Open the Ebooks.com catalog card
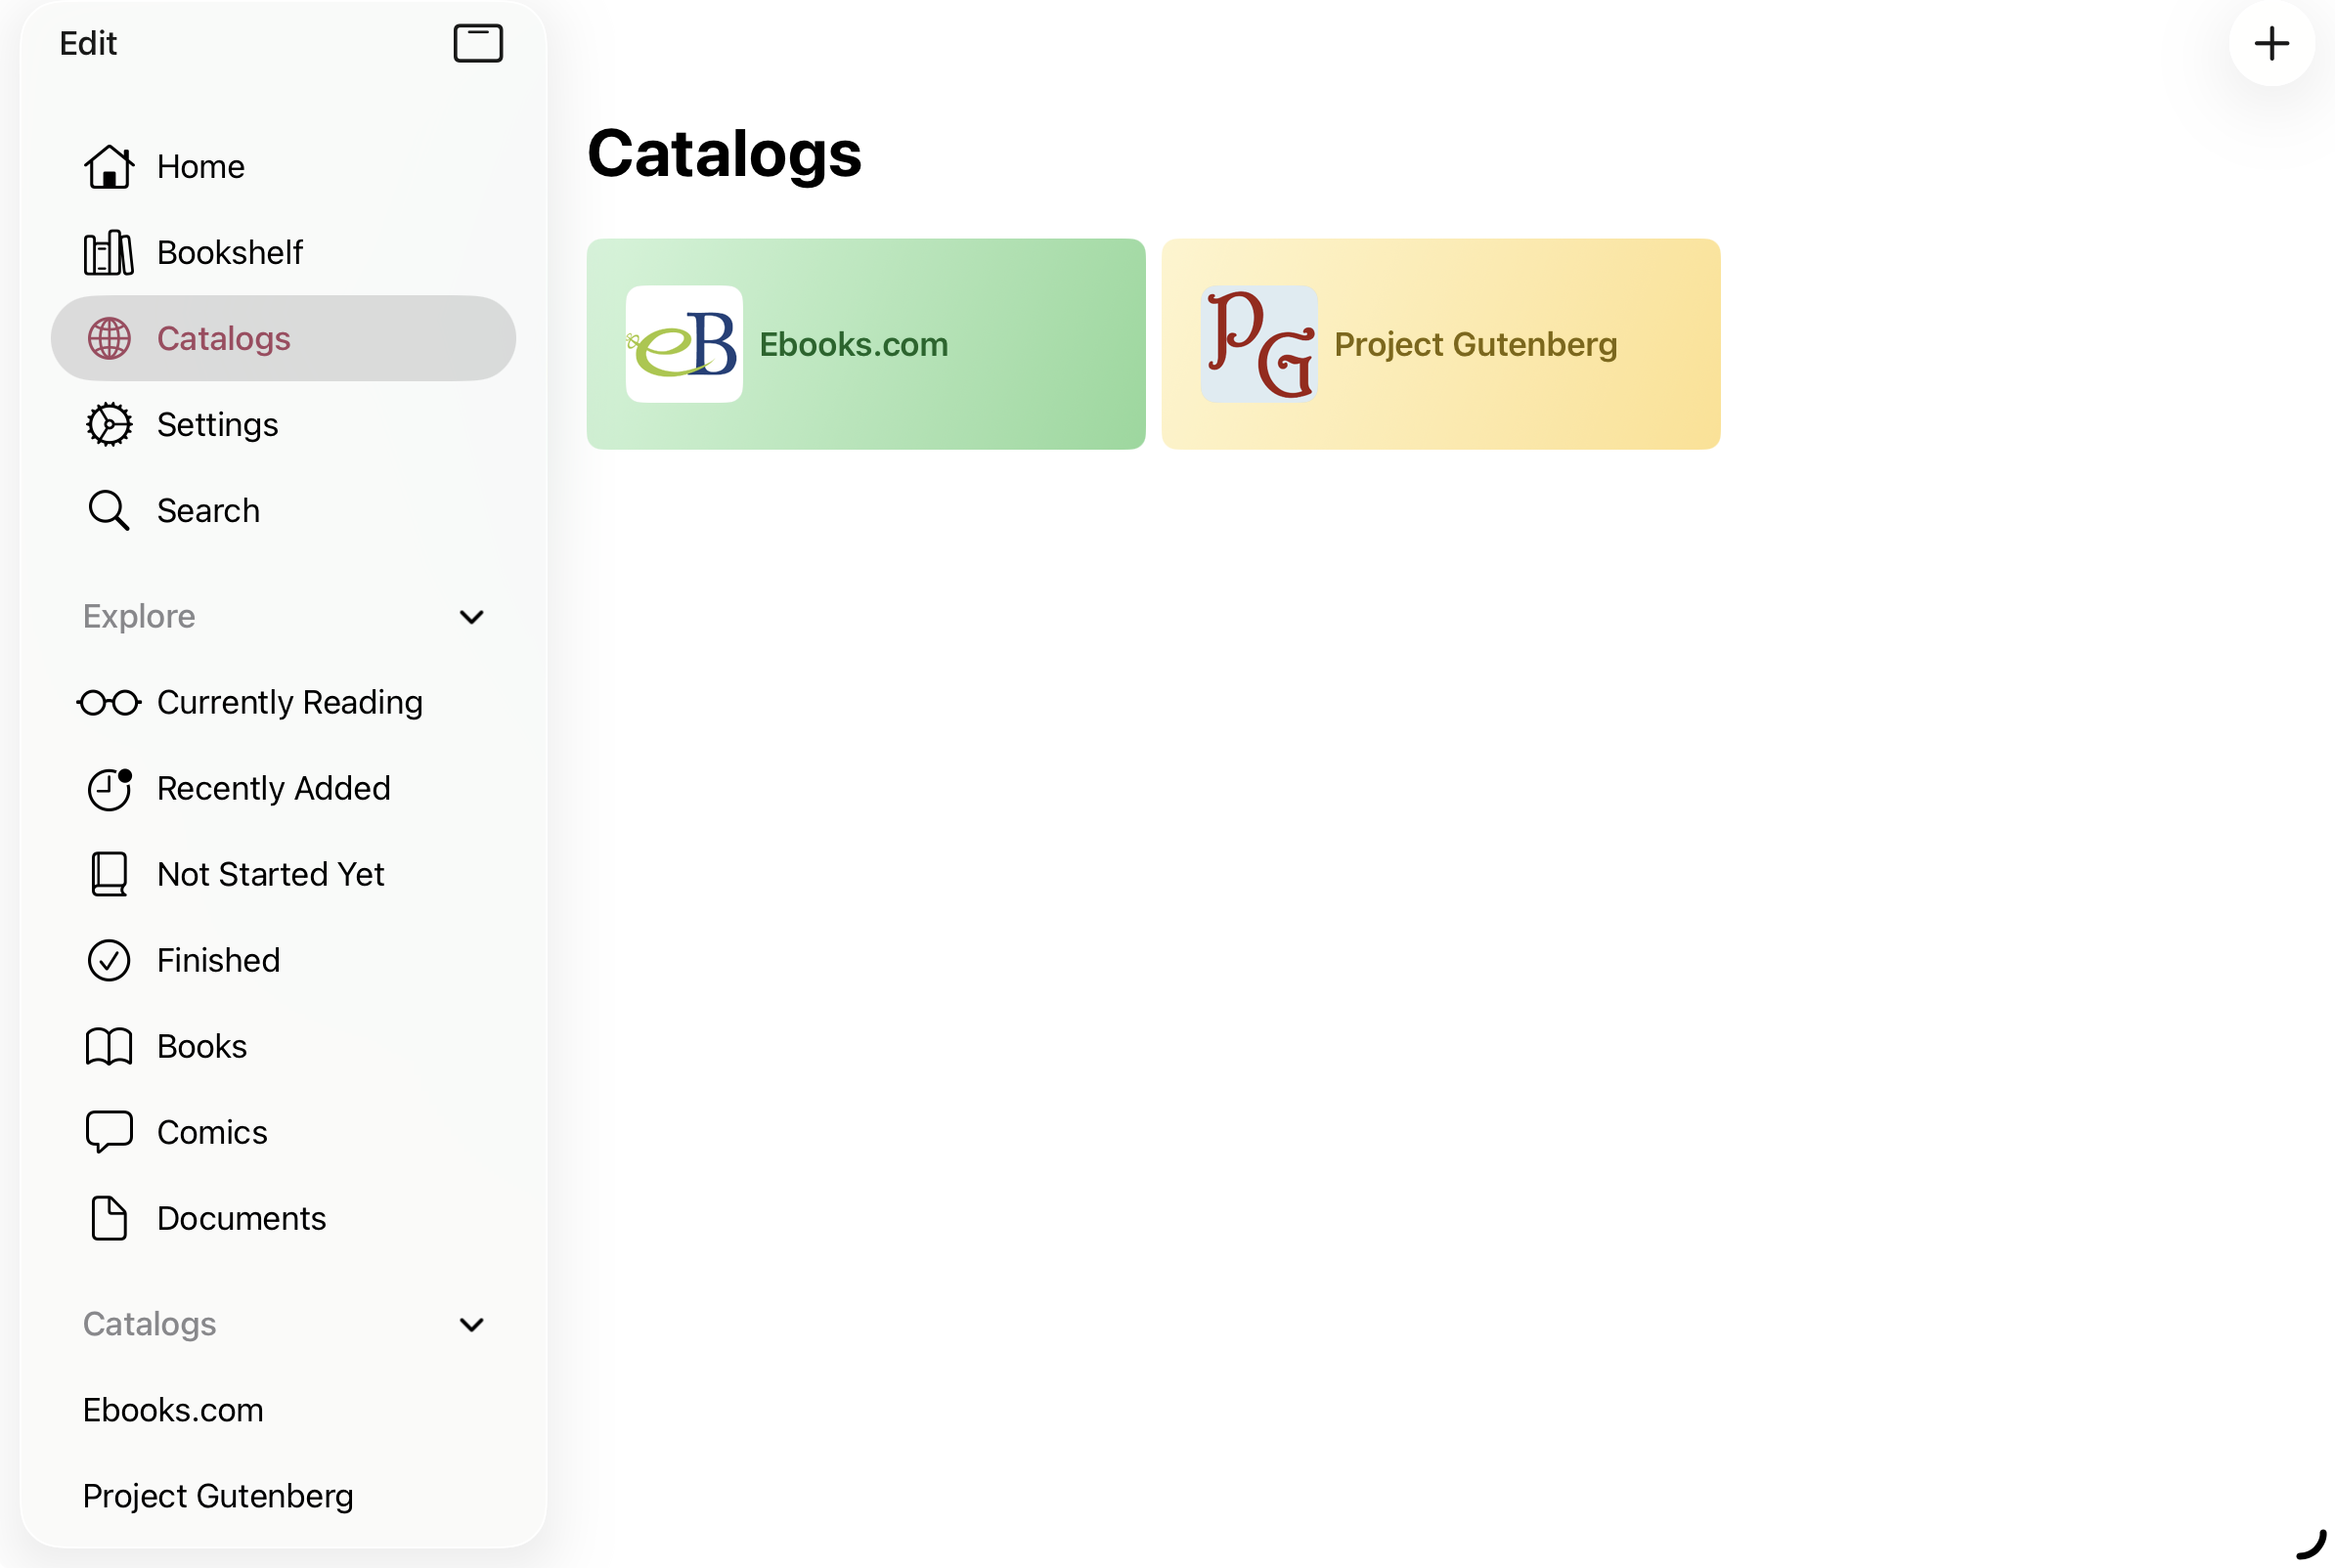 pos(866,344)
